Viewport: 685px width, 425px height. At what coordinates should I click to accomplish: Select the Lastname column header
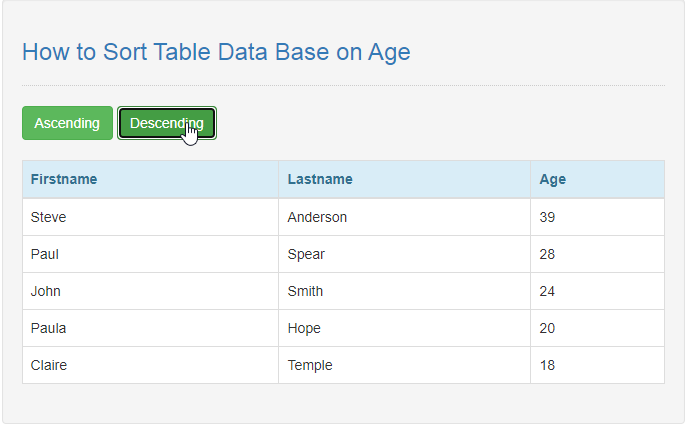pos(405,180)
